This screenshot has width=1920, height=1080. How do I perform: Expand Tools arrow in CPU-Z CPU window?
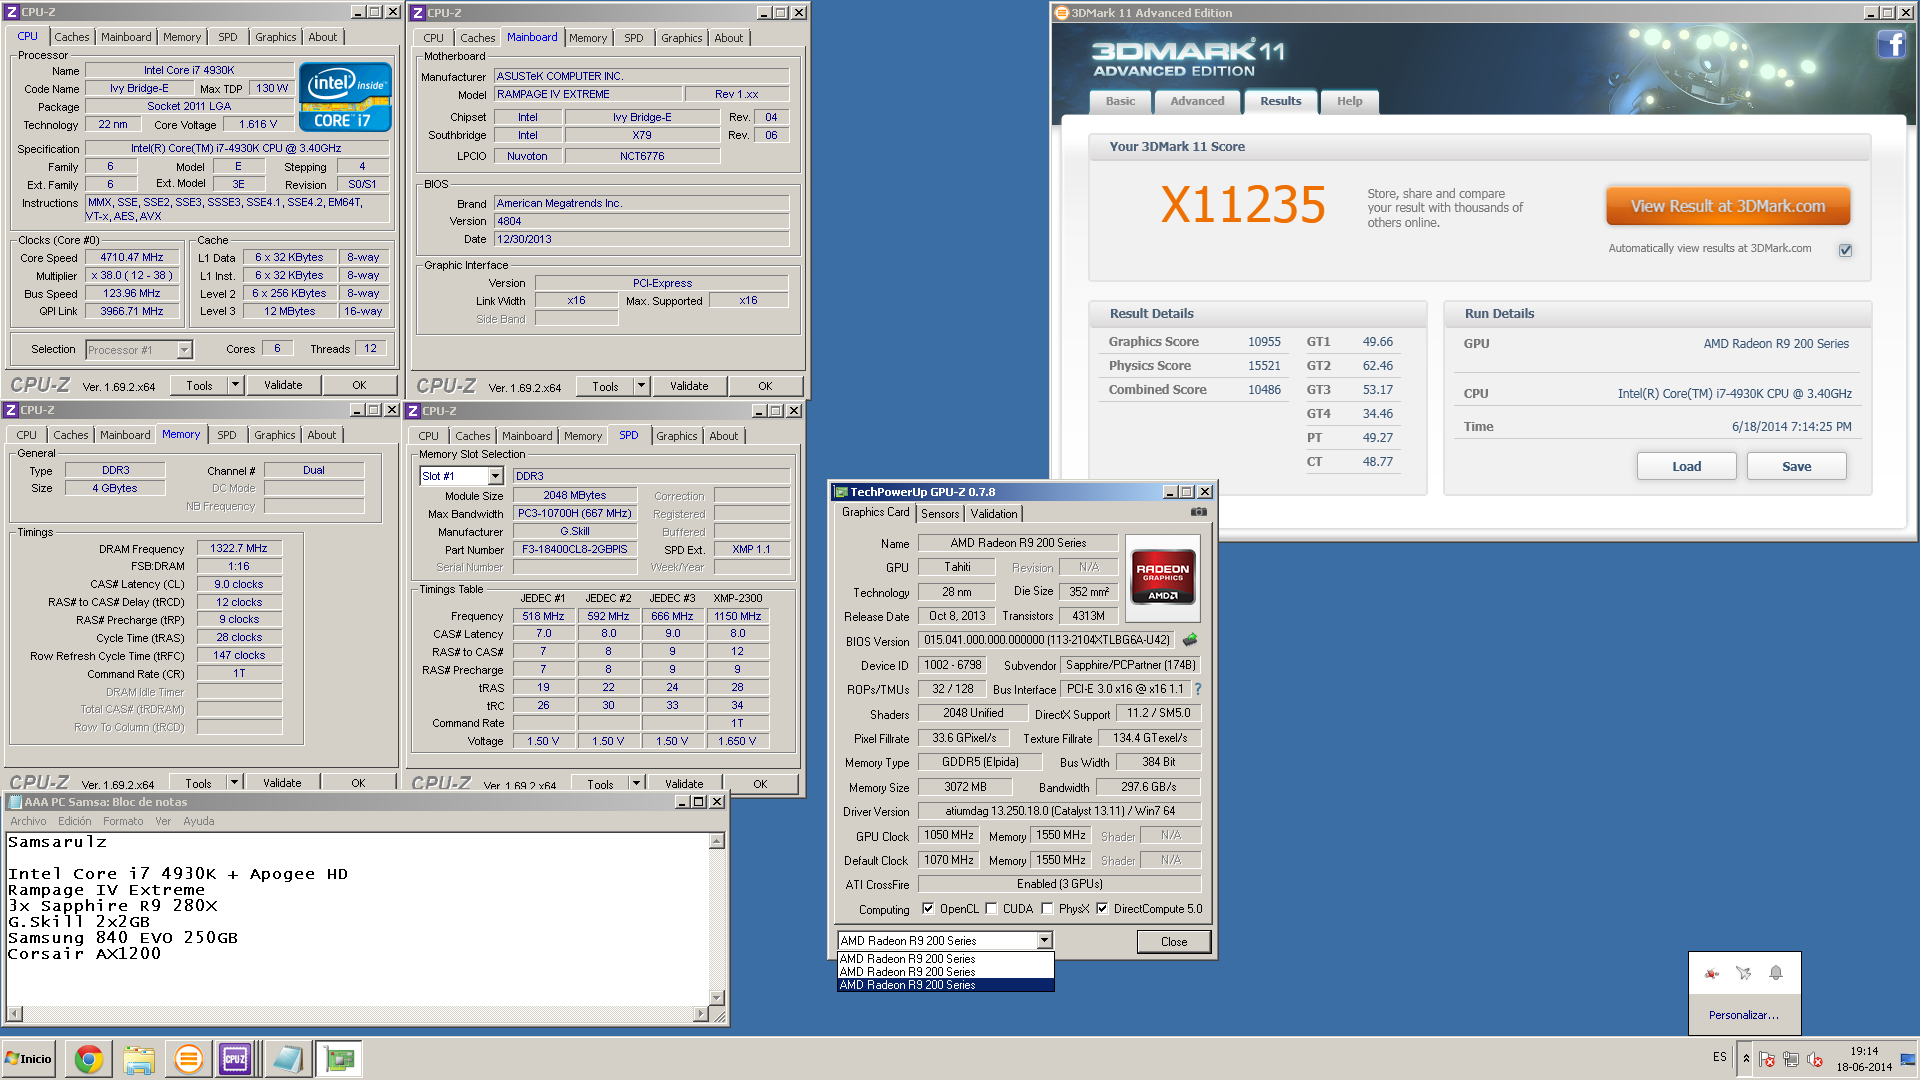click(x=235, y=385)
